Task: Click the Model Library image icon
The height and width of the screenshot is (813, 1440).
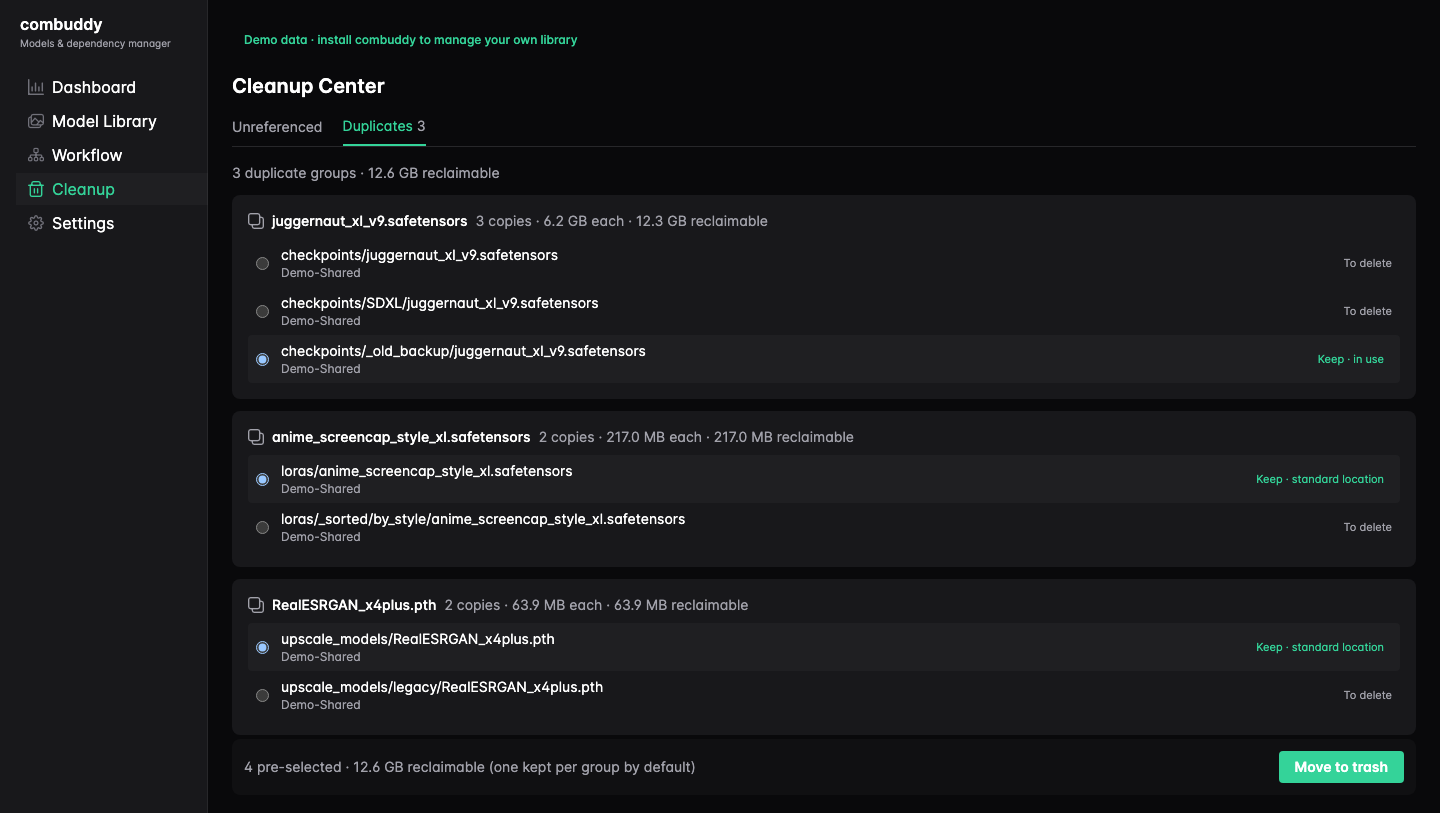Action: click(x=36, y=121)
